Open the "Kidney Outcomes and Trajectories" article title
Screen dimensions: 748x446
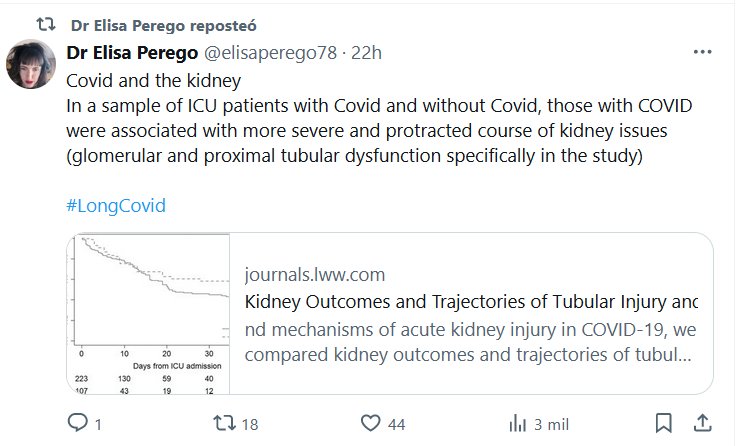click(471, 302)
